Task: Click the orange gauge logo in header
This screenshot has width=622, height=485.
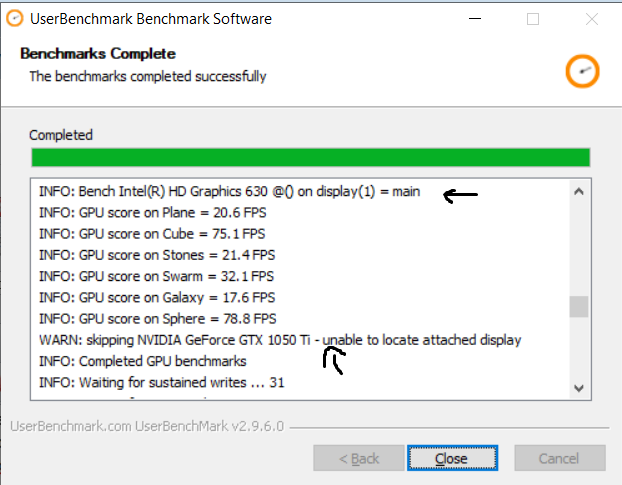Action: 581,70
